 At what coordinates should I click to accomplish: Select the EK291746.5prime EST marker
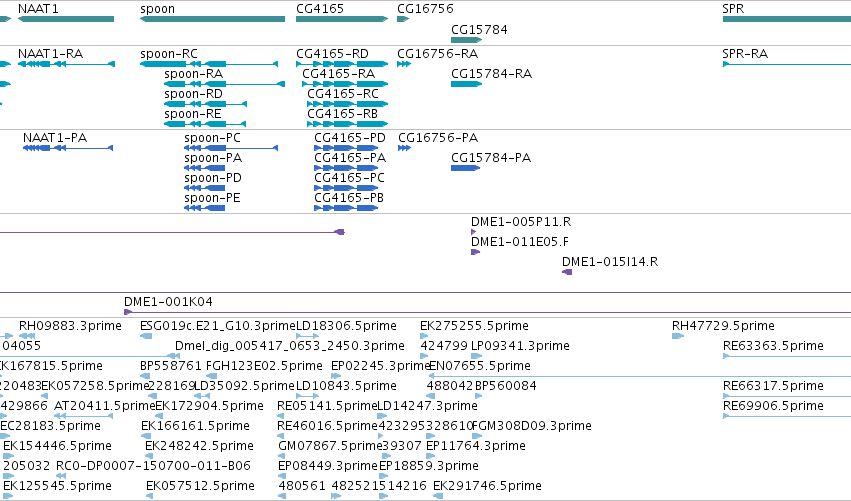pos(439,496)
